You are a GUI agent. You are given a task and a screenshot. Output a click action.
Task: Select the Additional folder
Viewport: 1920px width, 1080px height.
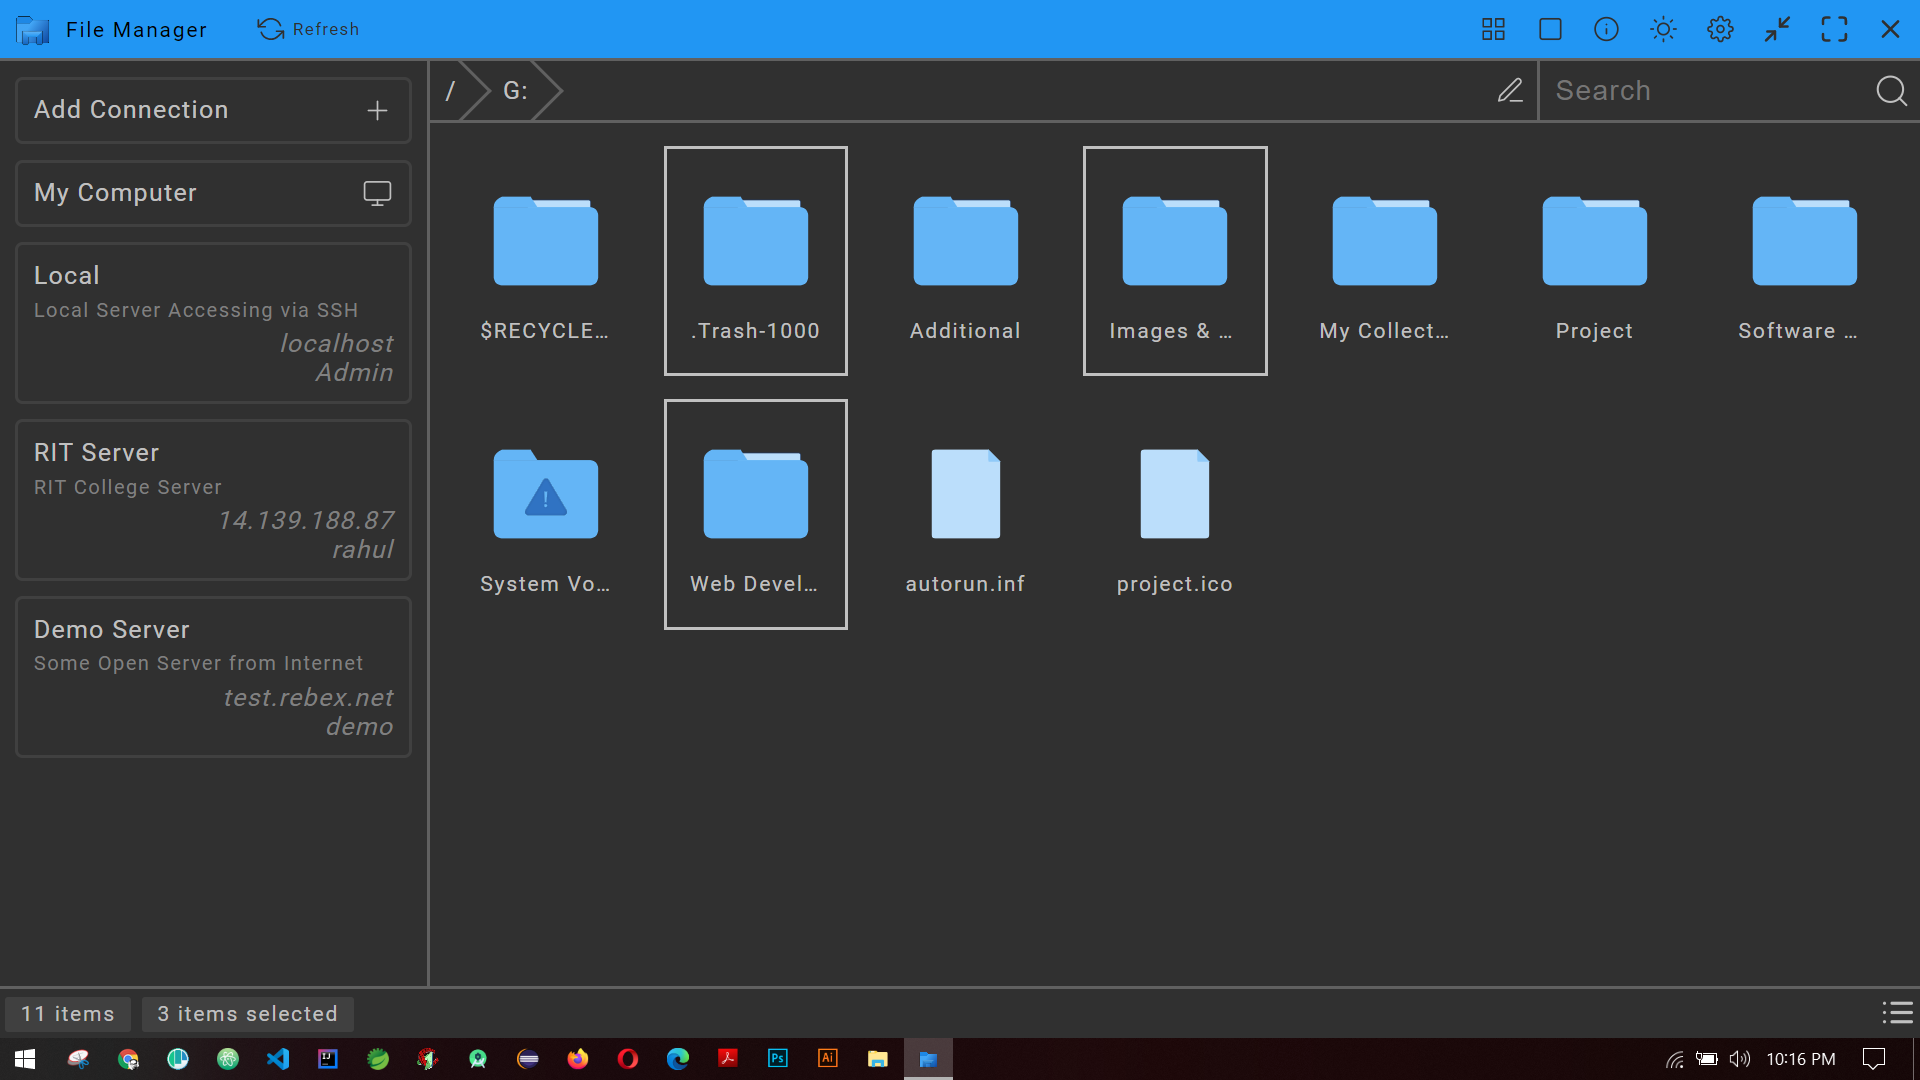pyautogui.click(x=964, y=260)
